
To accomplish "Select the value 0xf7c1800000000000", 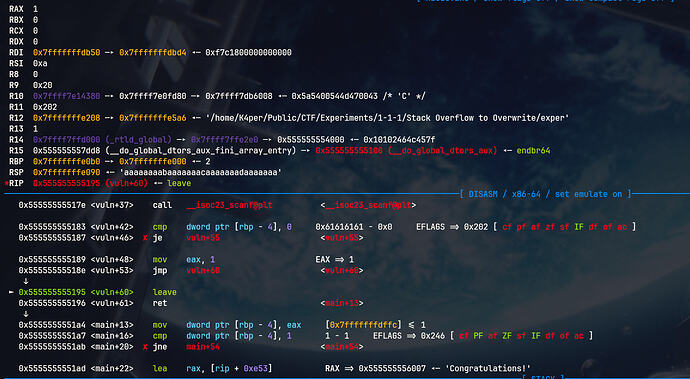I will pyautogui.click(x=248, y=52).
